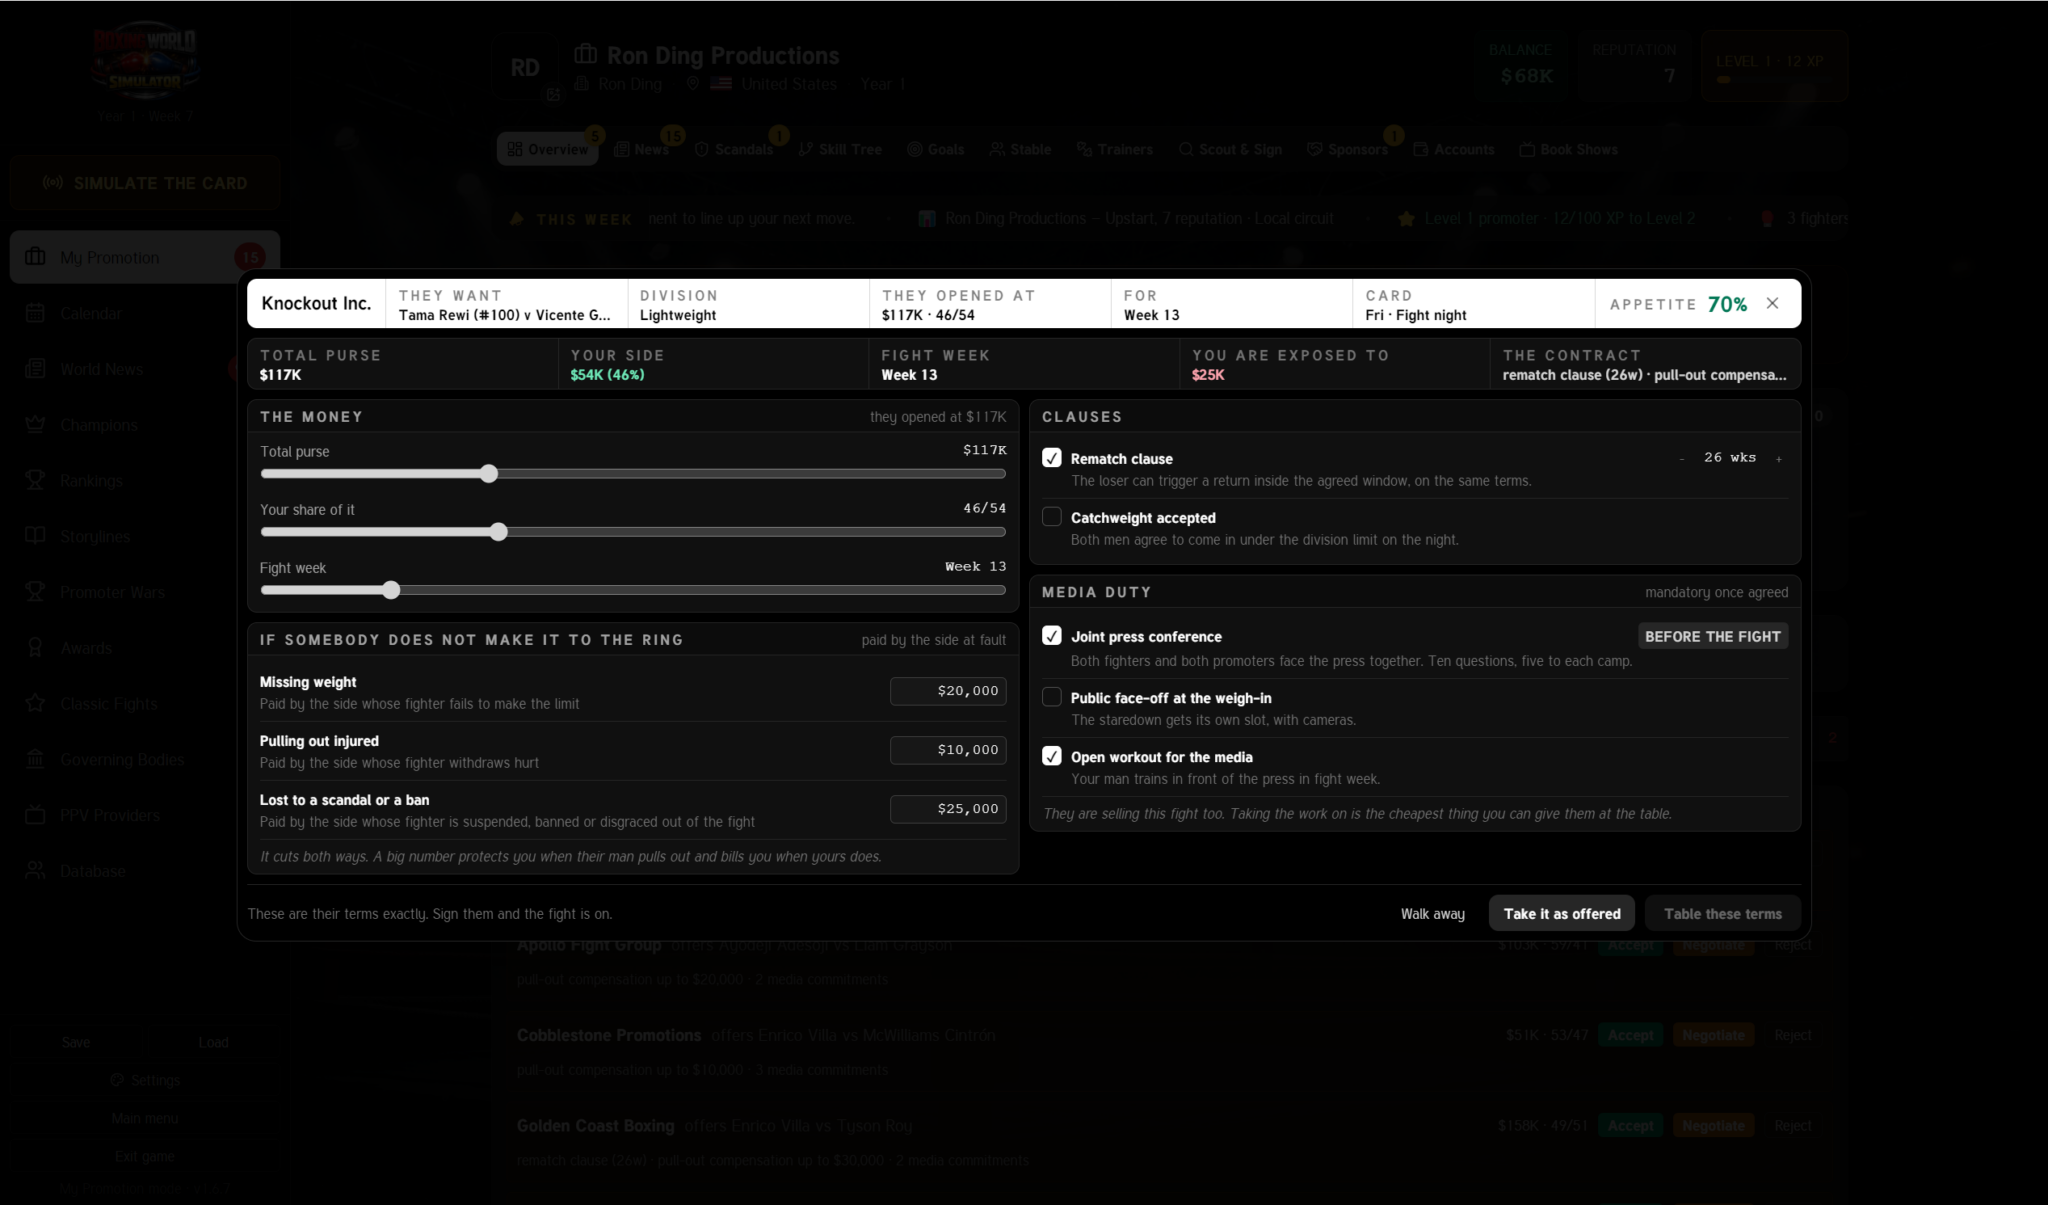Image resolution: width=2048 pixels, height=1205 pixels.
Task: Switch to Book Shows tab
Action: [1568, 149]
